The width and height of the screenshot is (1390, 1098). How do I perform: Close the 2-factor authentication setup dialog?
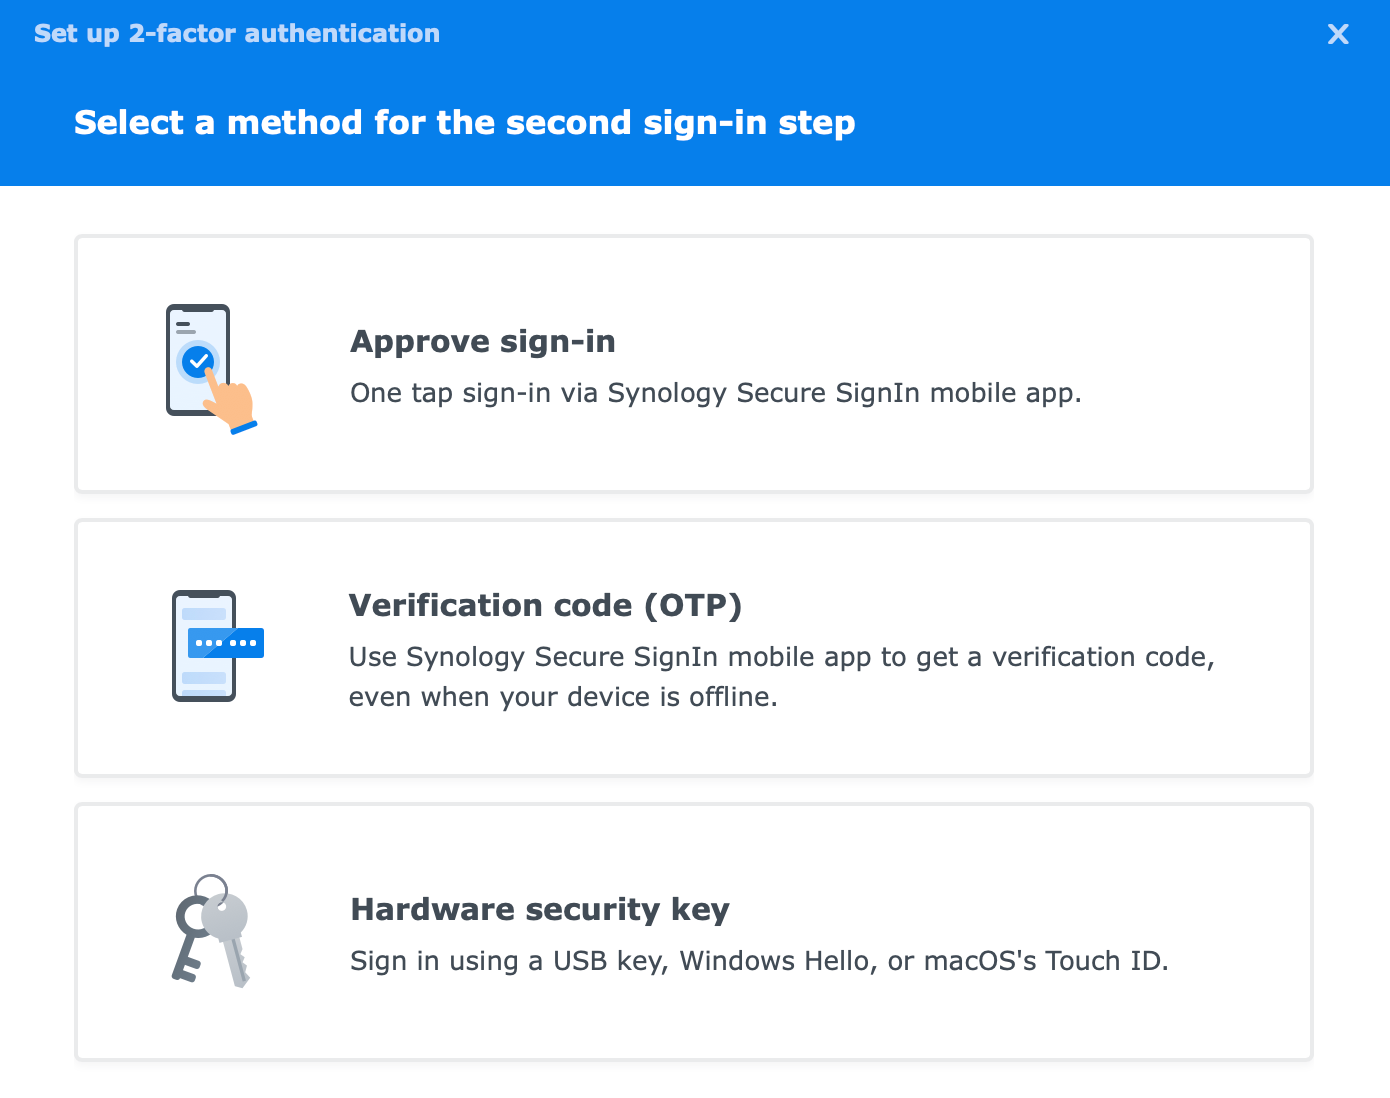tap(1337, 35)
